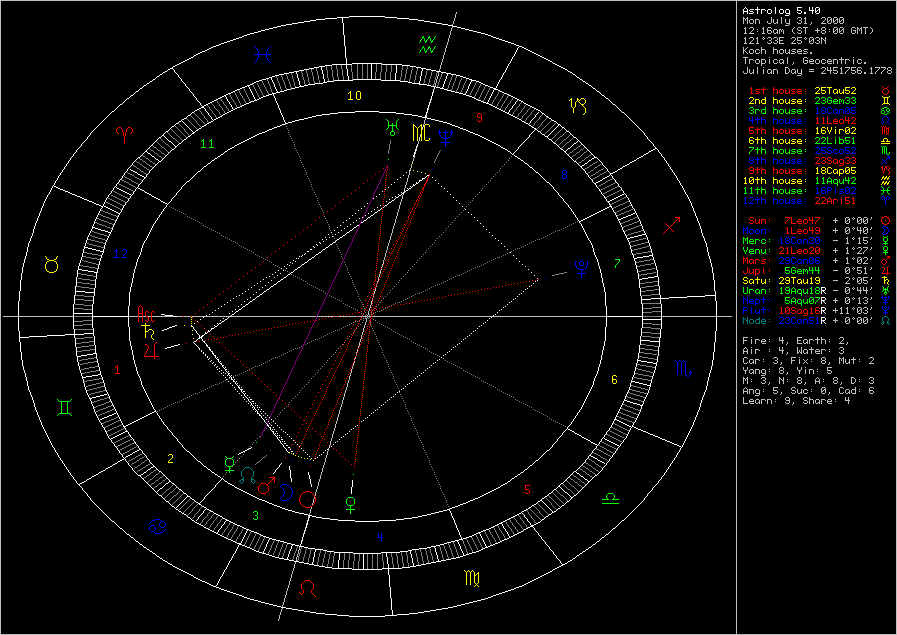This screenshot has width=897, height=635.
Task: Select the yellow Taurus sign on outer ring
Action: tap(51, 265)
